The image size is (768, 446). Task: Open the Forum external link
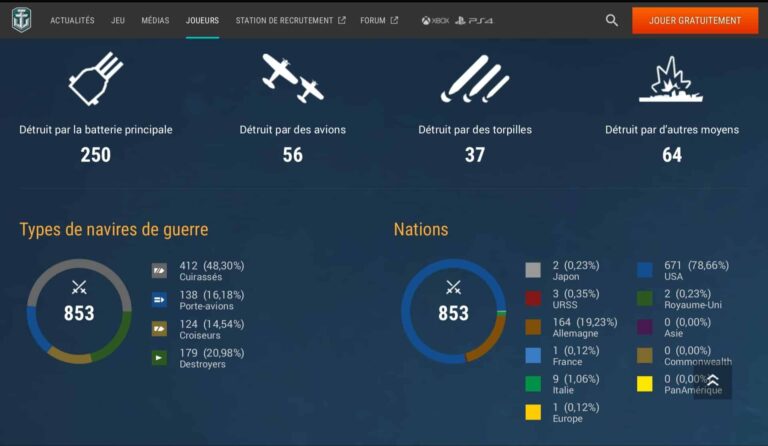pyautogui.click(x=378, y=20)
